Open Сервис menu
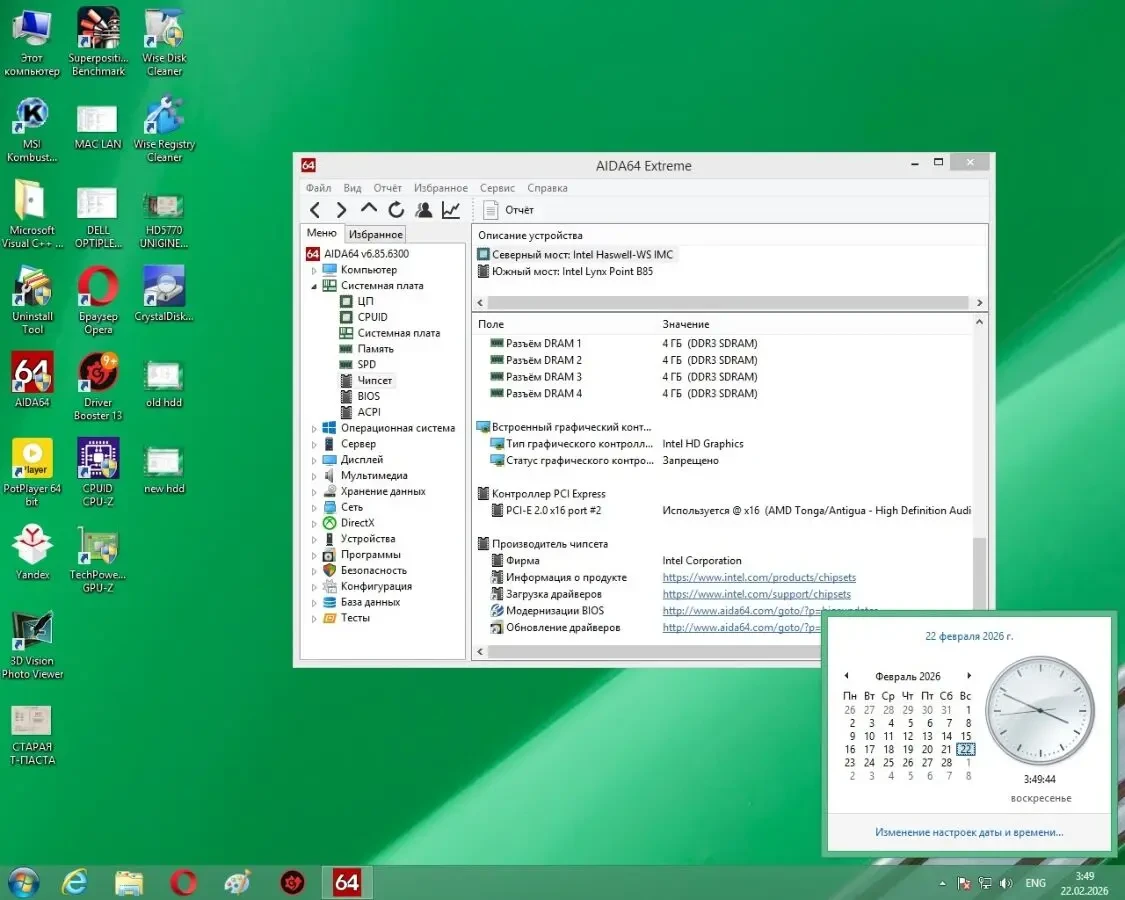This screenshot has height=900, width=1125. (497, 188)
